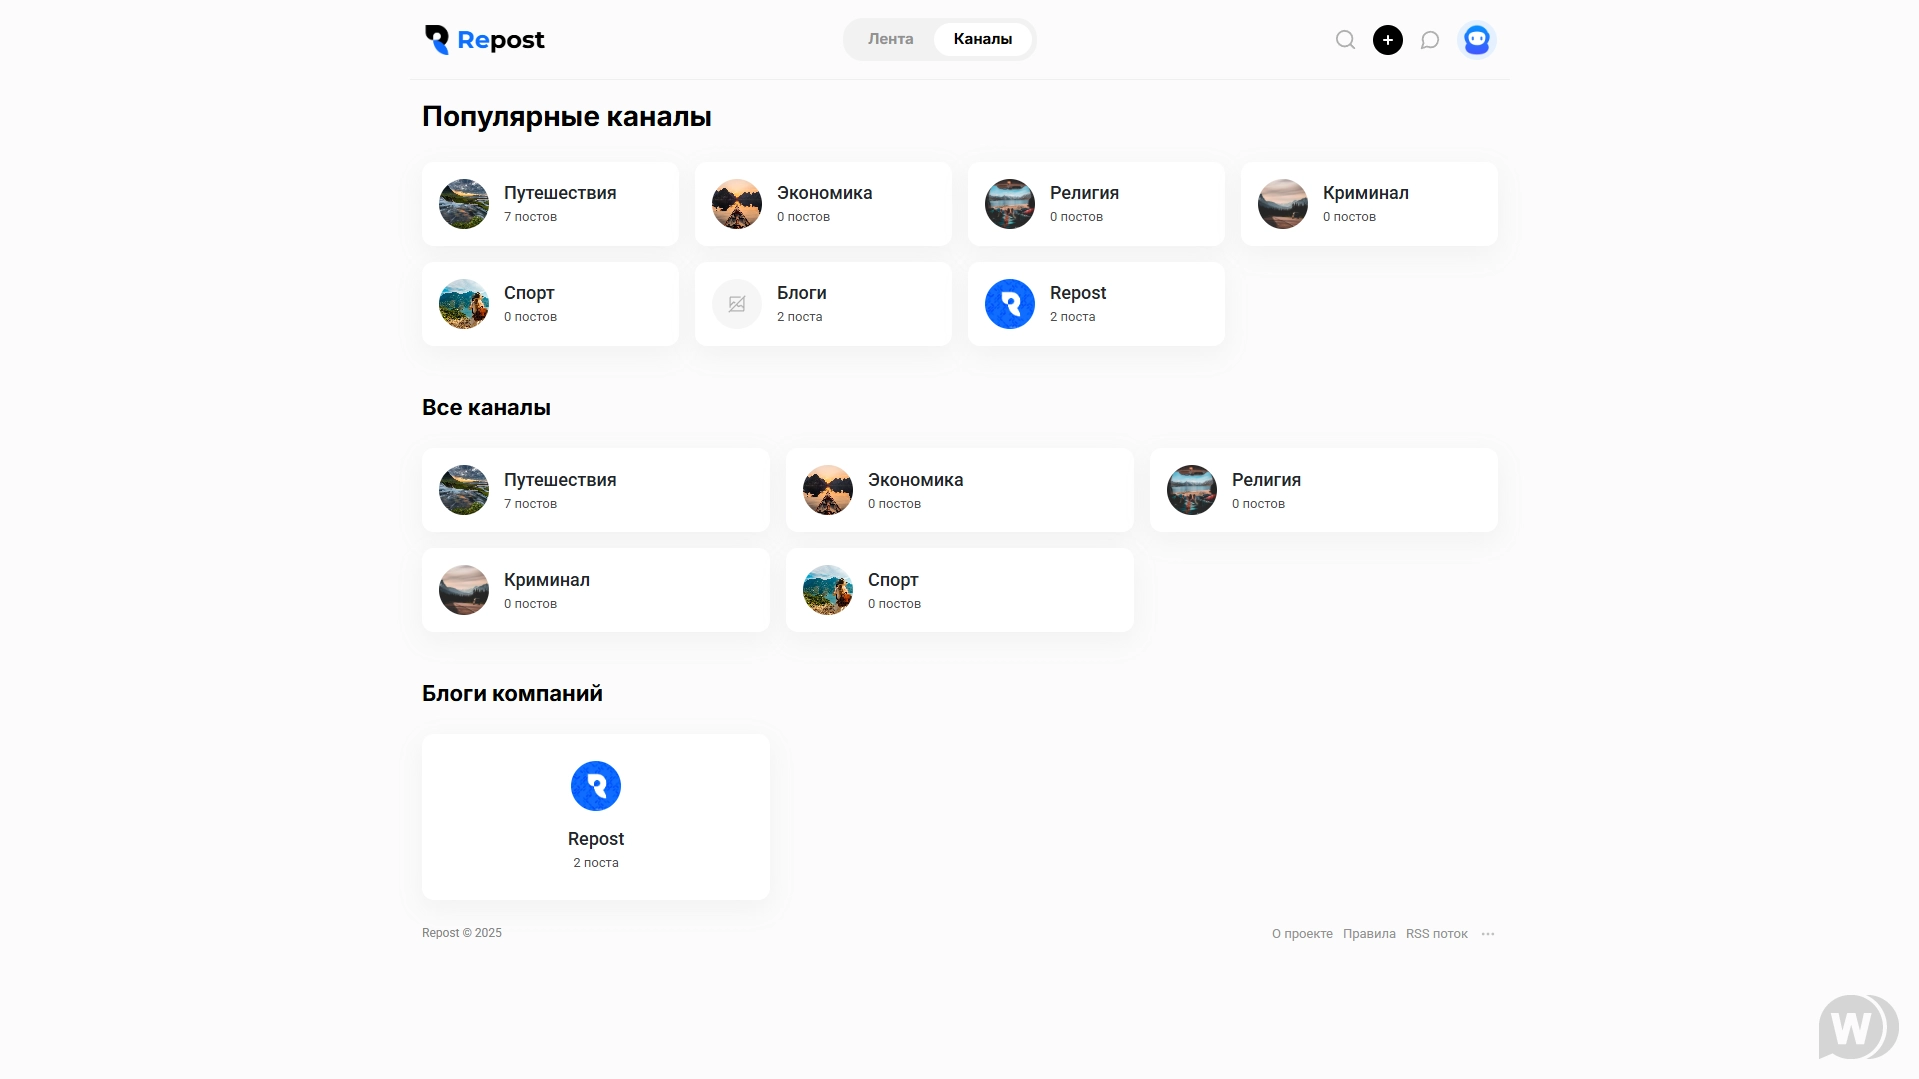Click the Repost icon in Блоги компаний

point(595,786)
